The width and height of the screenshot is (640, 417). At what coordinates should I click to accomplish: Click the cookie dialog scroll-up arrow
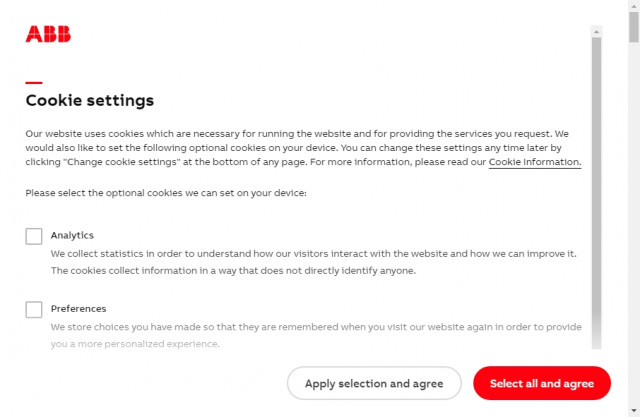tap(597, 31)
